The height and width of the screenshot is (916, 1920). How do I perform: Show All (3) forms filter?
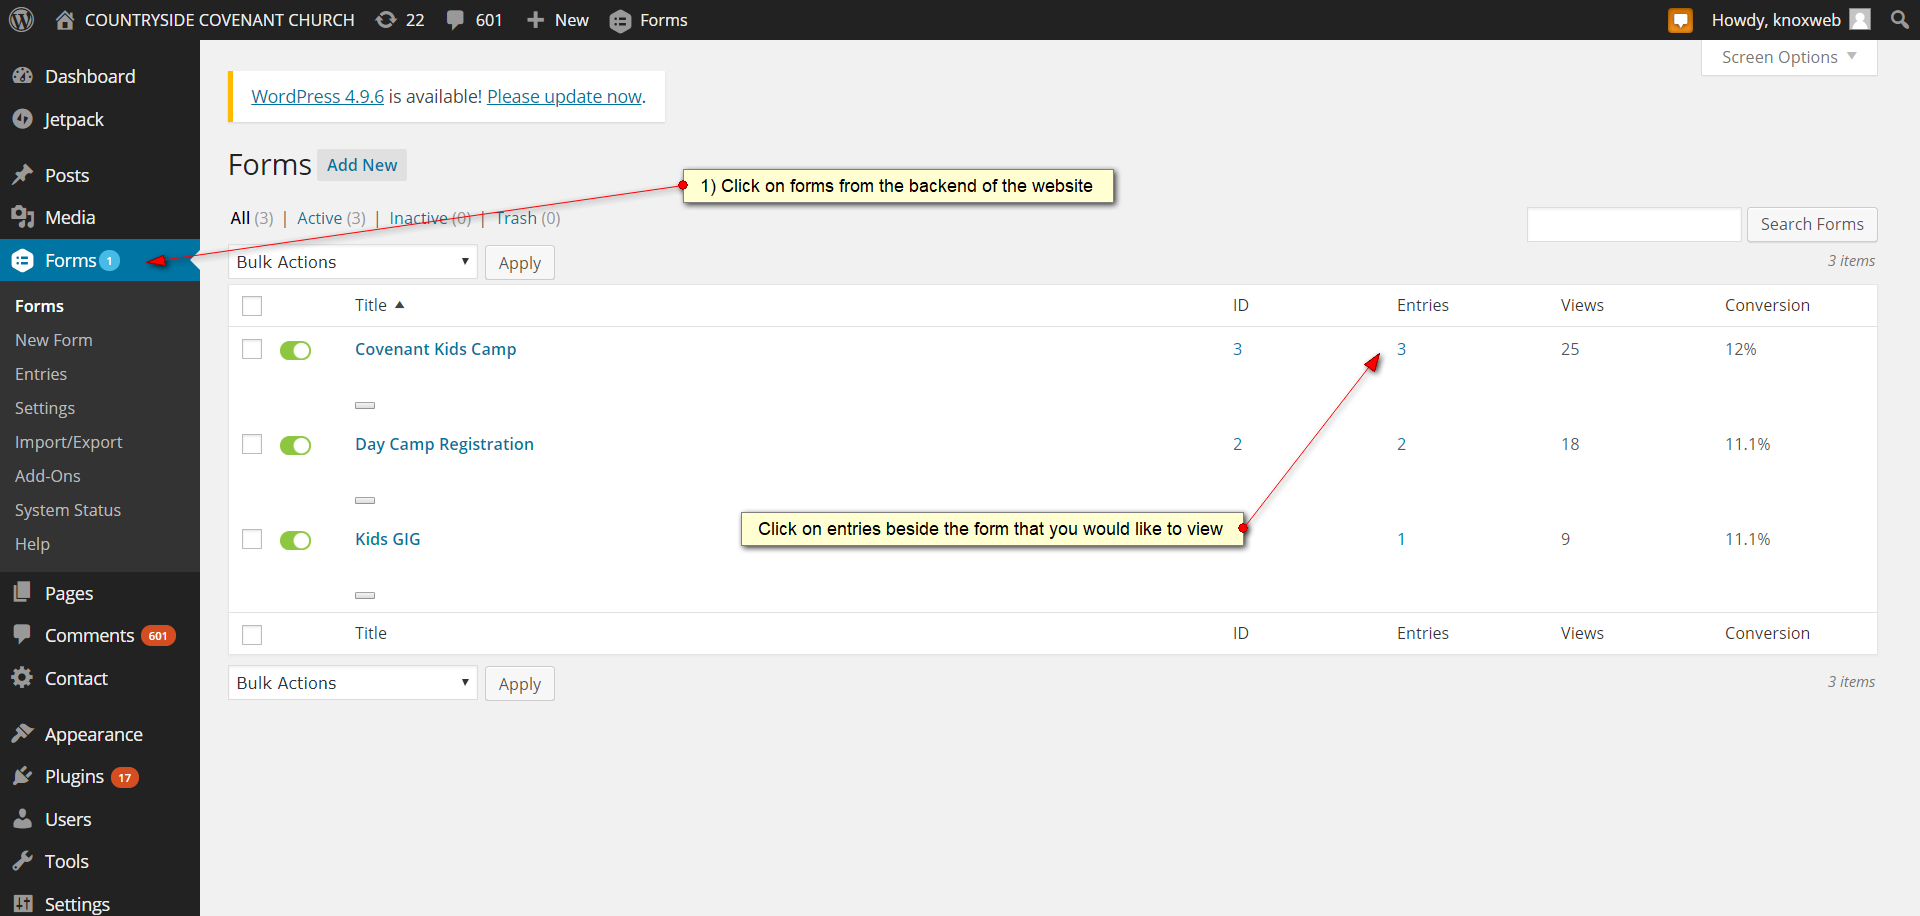click(x=251, y=218)
